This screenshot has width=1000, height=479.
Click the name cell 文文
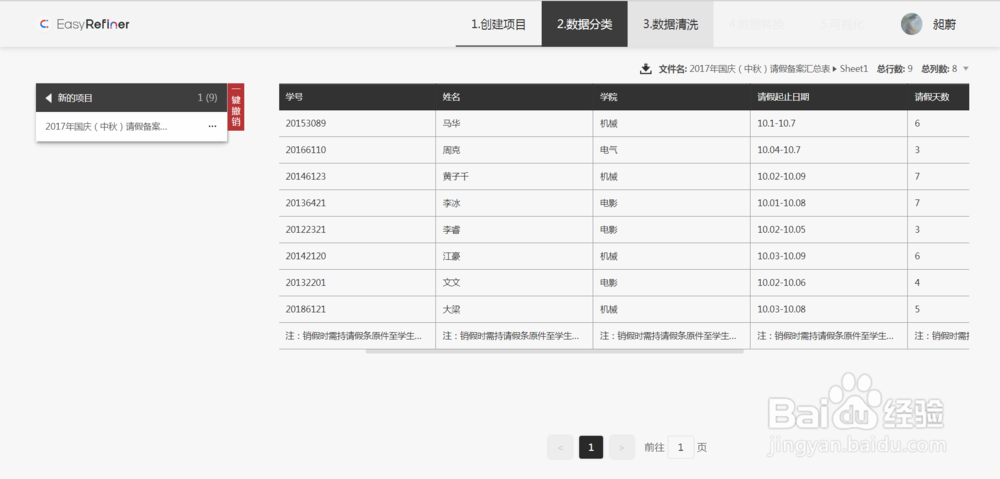(x=514, y=283)
